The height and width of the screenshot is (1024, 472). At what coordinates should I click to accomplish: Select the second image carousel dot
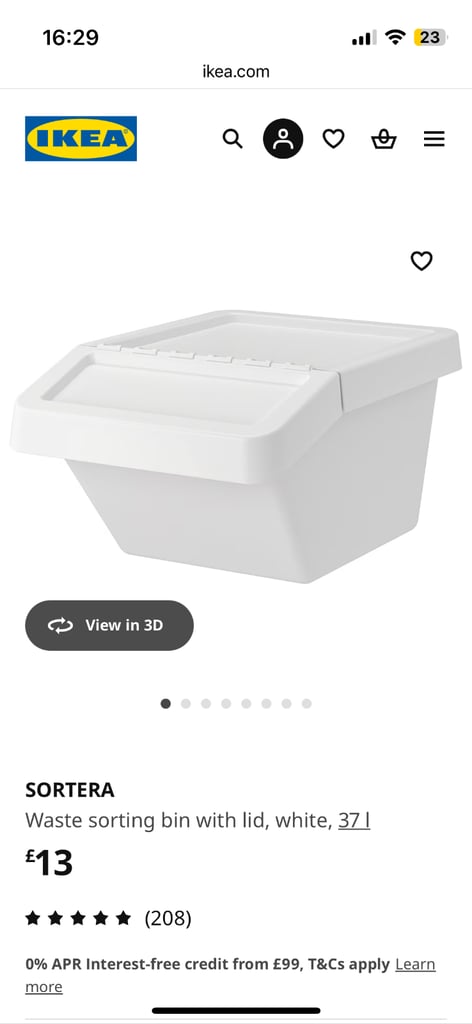pyautogui.click(x=186, y=703)
